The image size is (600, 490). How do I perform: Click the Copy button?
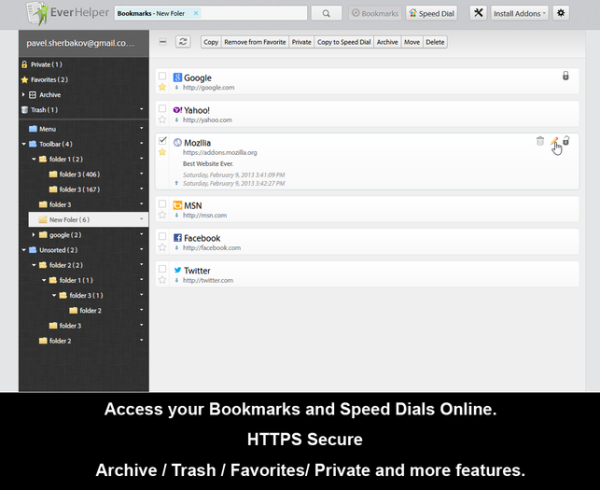coord(210,42)
